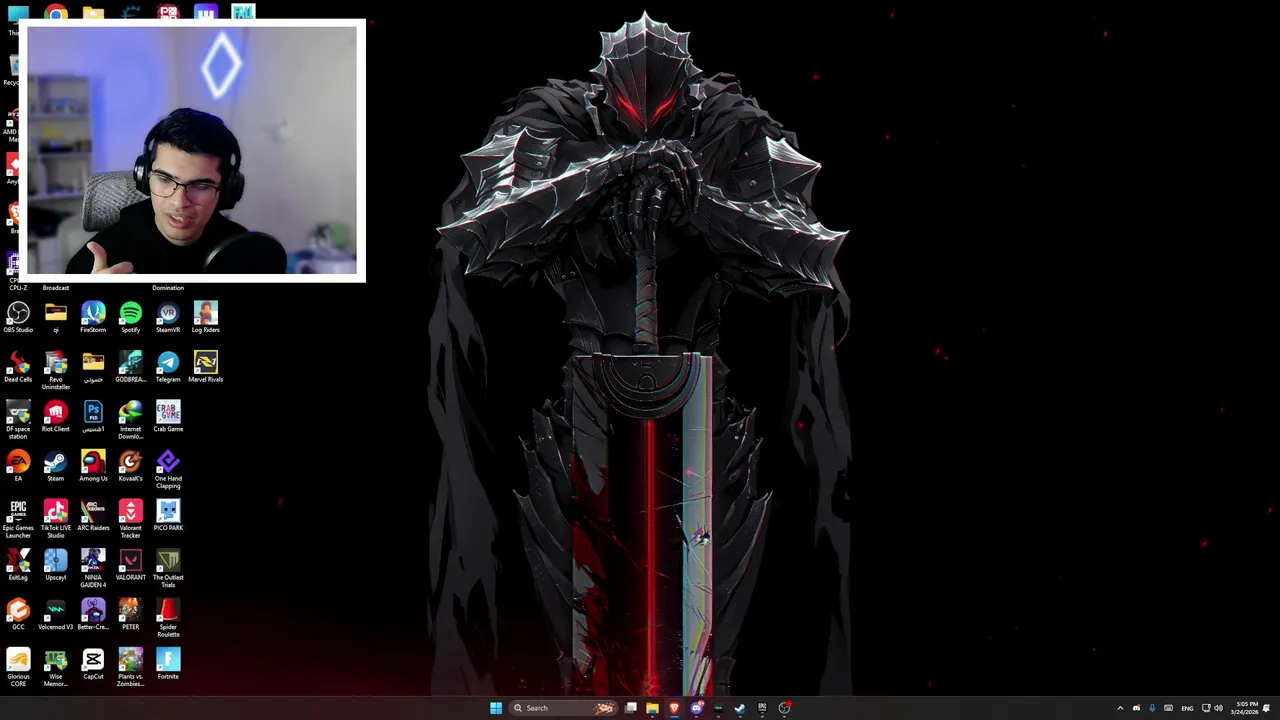Open Steam from the taskbar

coord(740,708)
